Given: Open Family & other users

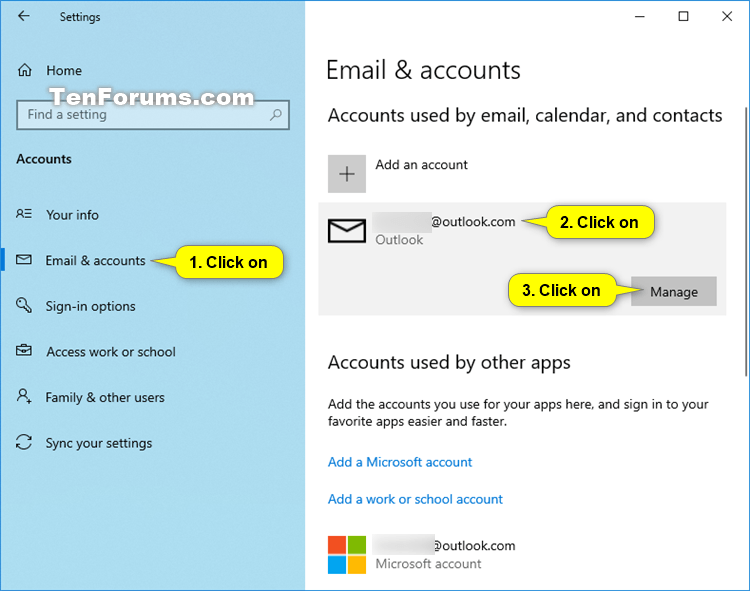Looking at the screenshot, I should 105,398.
